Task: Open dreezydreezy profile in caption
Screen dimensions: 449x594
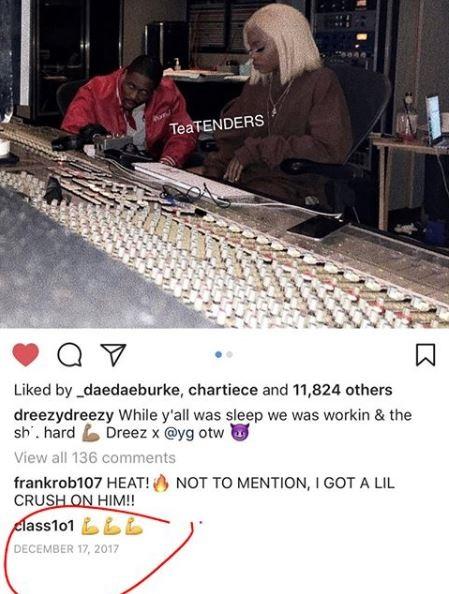Action: click(x=64, y=415)
